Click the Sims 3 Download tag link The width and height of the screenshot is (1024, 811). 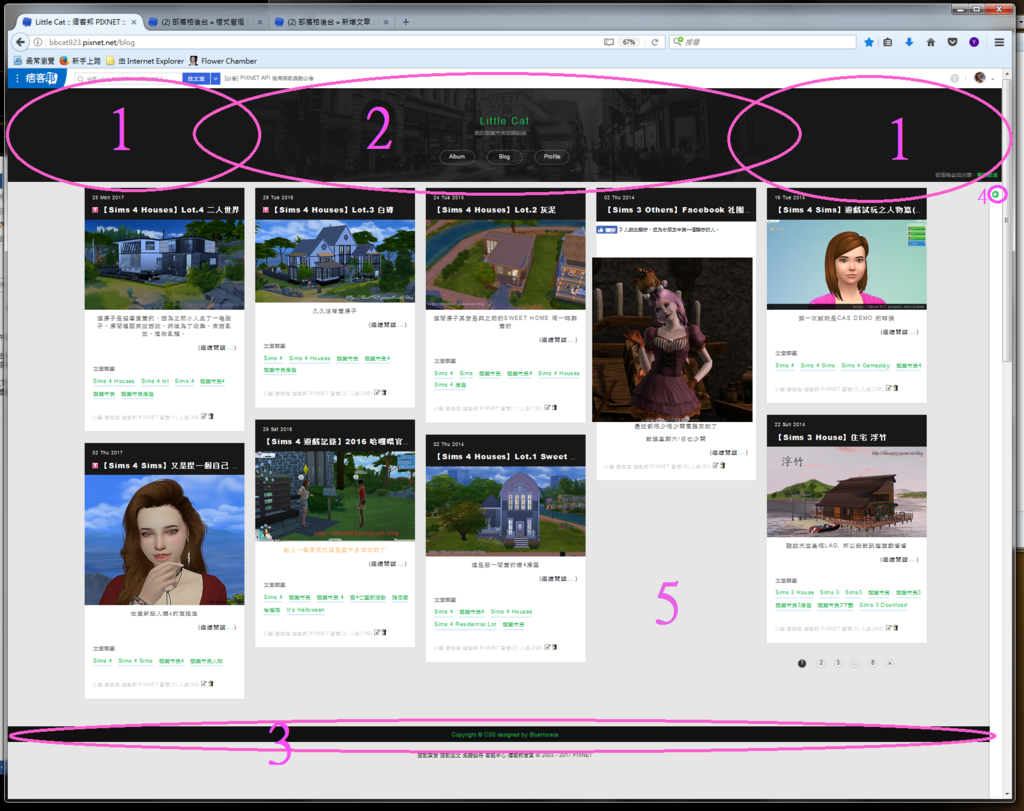click(883, 605)
